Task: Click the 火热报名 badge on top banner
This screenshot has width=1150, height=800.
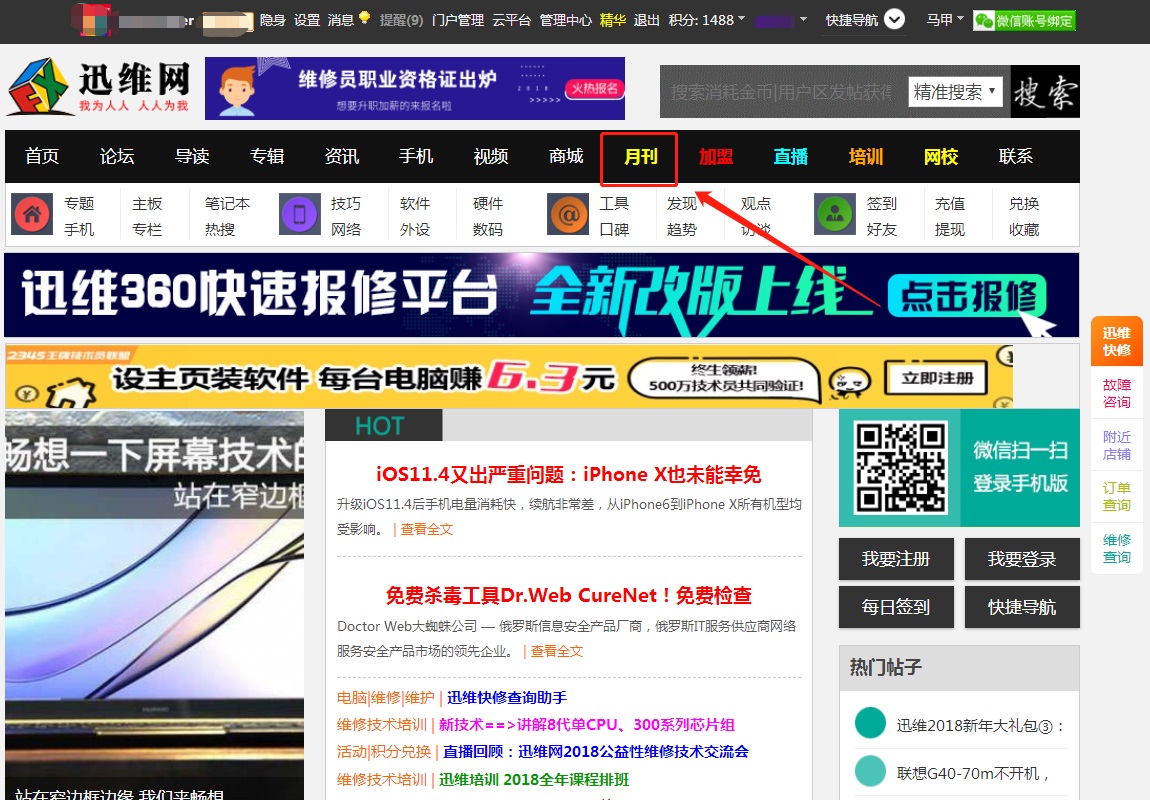Action: 594,89
